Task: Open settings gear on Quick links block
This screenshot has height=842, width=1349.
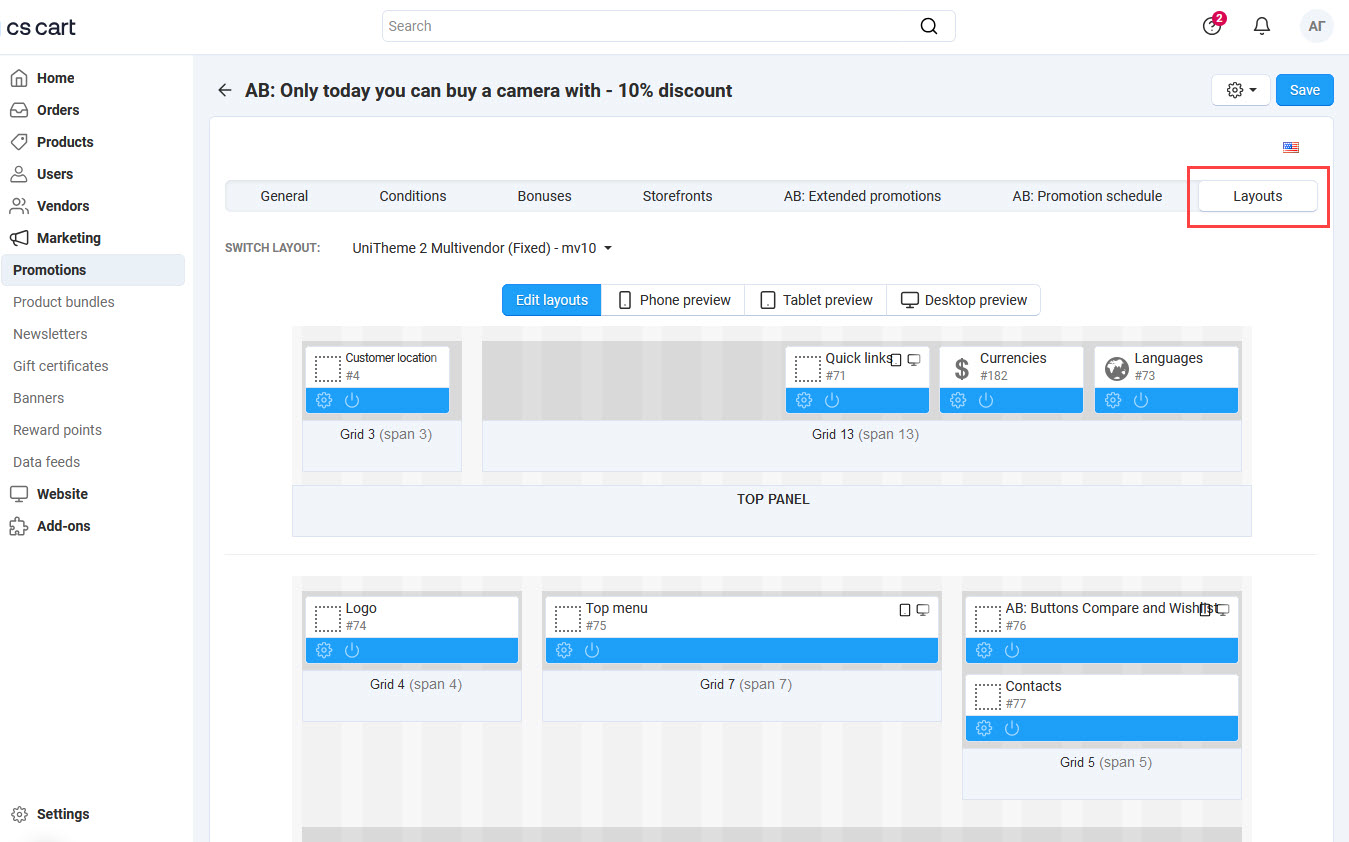Action: [x=803, y=399]
